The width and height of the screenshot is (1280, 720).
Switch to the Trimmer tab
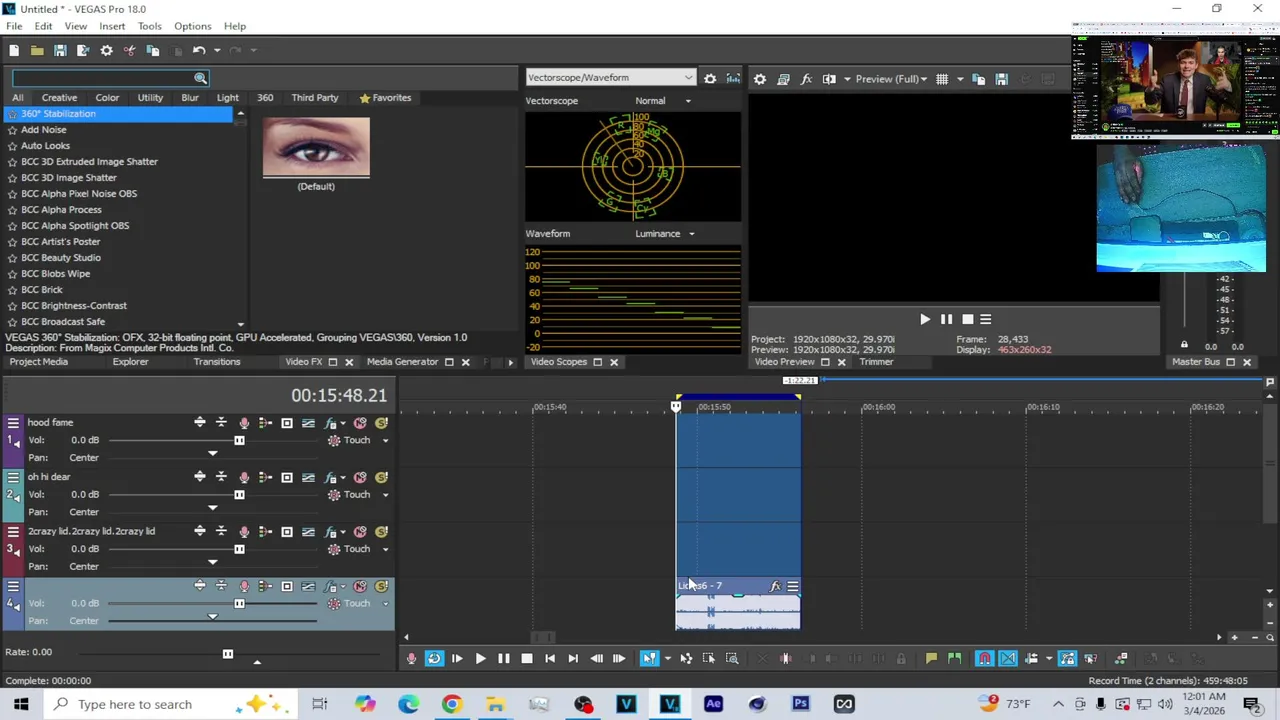[876, 362]
